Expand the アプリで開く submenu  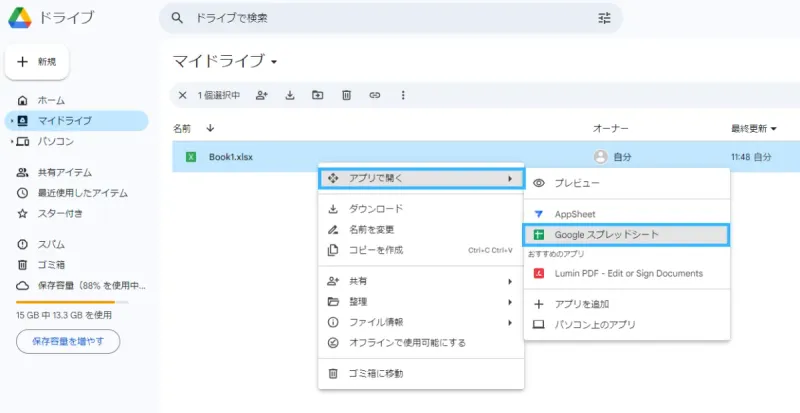click(x=421, y=178)
